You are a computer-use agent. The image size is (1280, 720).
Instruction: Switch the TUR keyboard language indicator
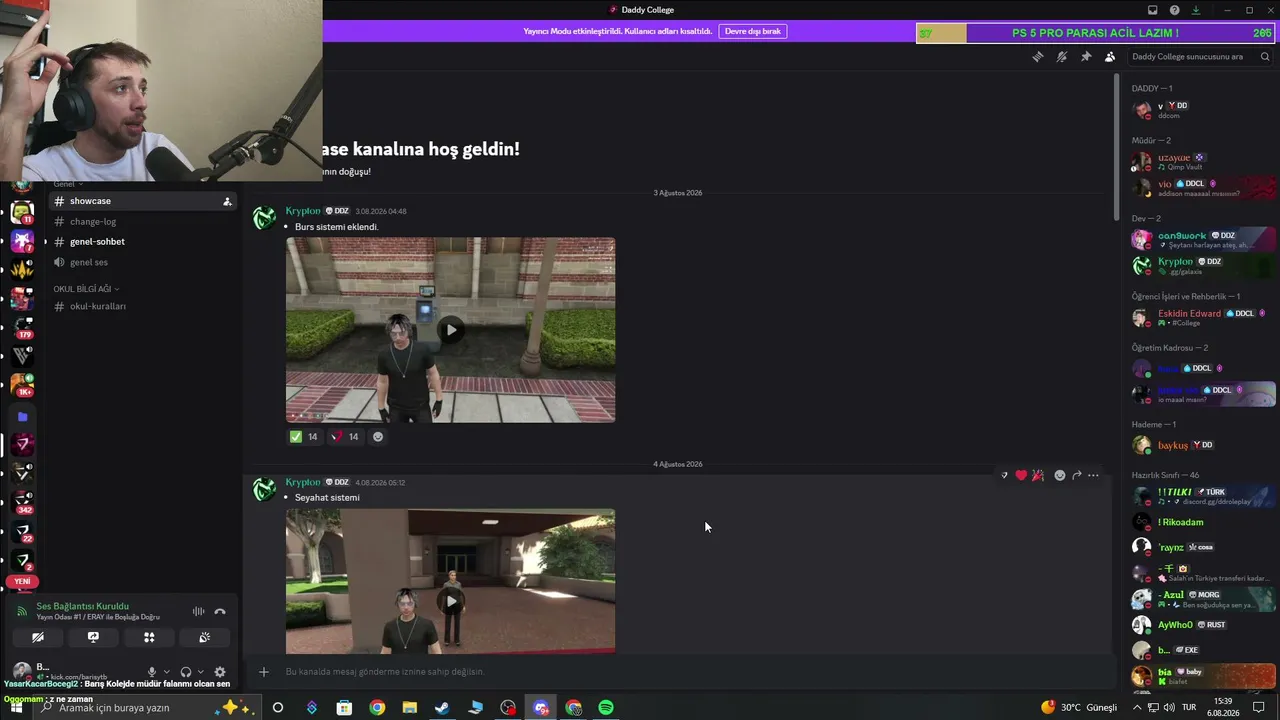[1189, 708]
